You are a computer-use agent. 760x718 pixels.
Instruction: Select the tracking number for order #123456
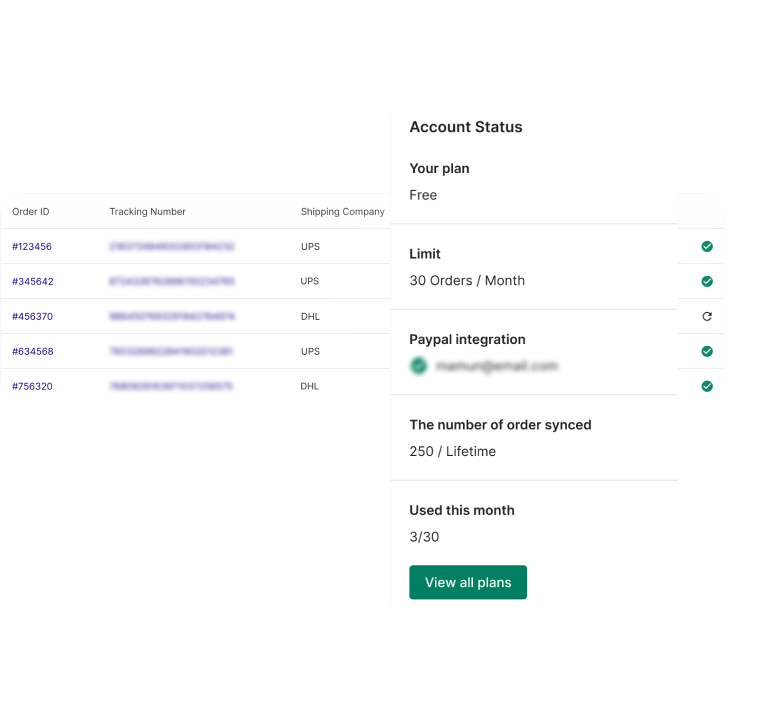click(x=172, y=246)
